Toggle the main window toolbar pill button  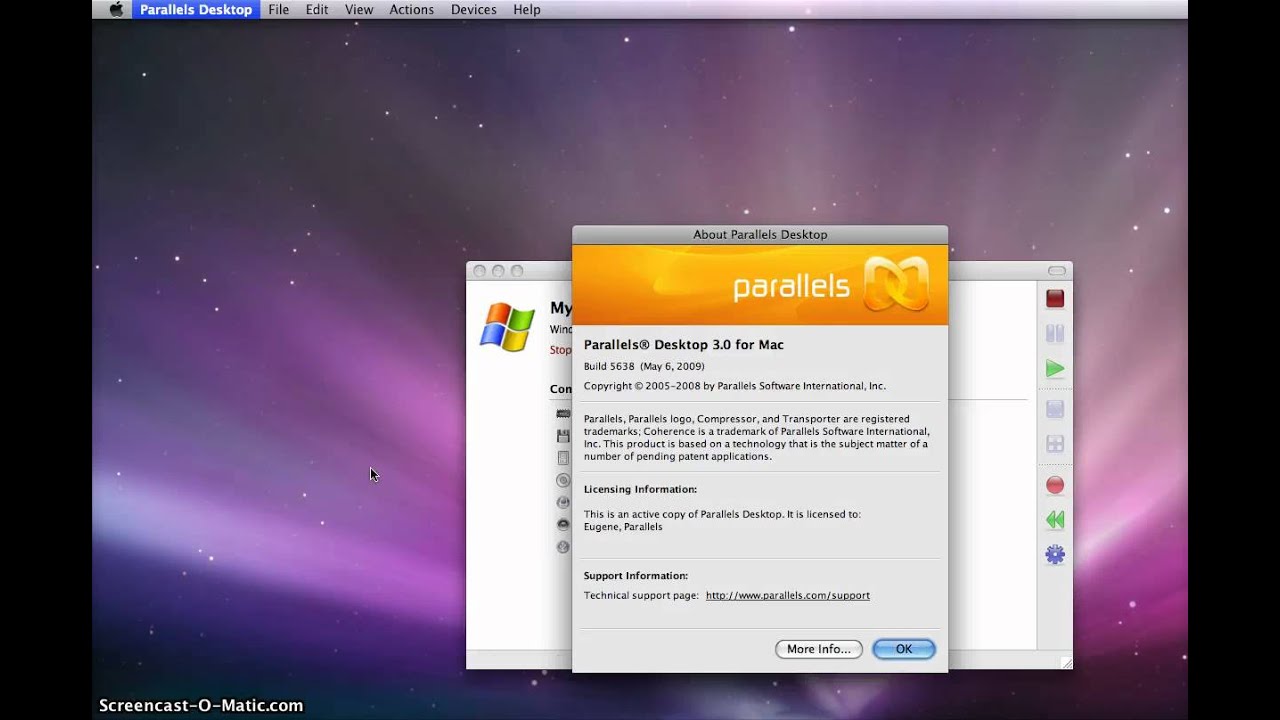[1057, 271]
